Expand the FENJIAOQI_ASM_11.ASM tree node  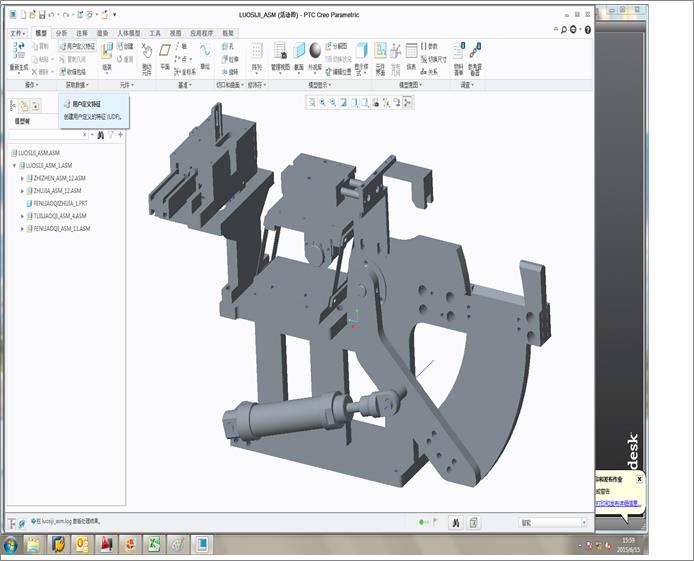(x=23, y=229)
